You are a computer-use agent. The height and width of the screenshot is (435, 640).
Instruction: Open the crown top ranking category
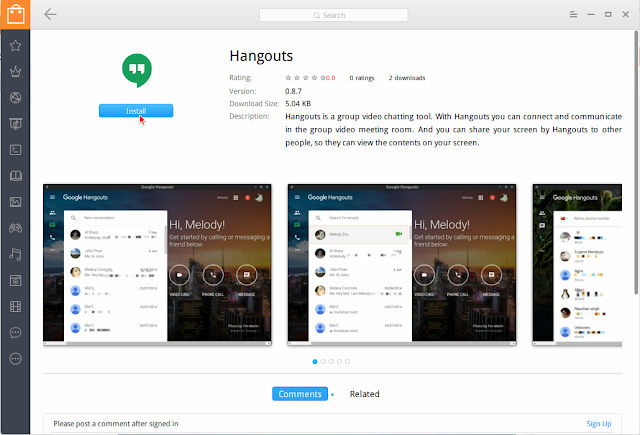(16, 71)
